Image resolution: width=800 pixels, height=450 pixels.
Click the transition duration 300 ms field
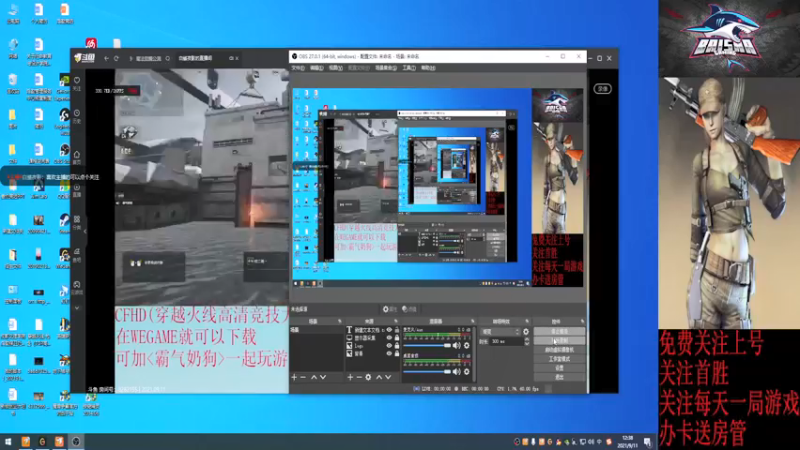506,341
